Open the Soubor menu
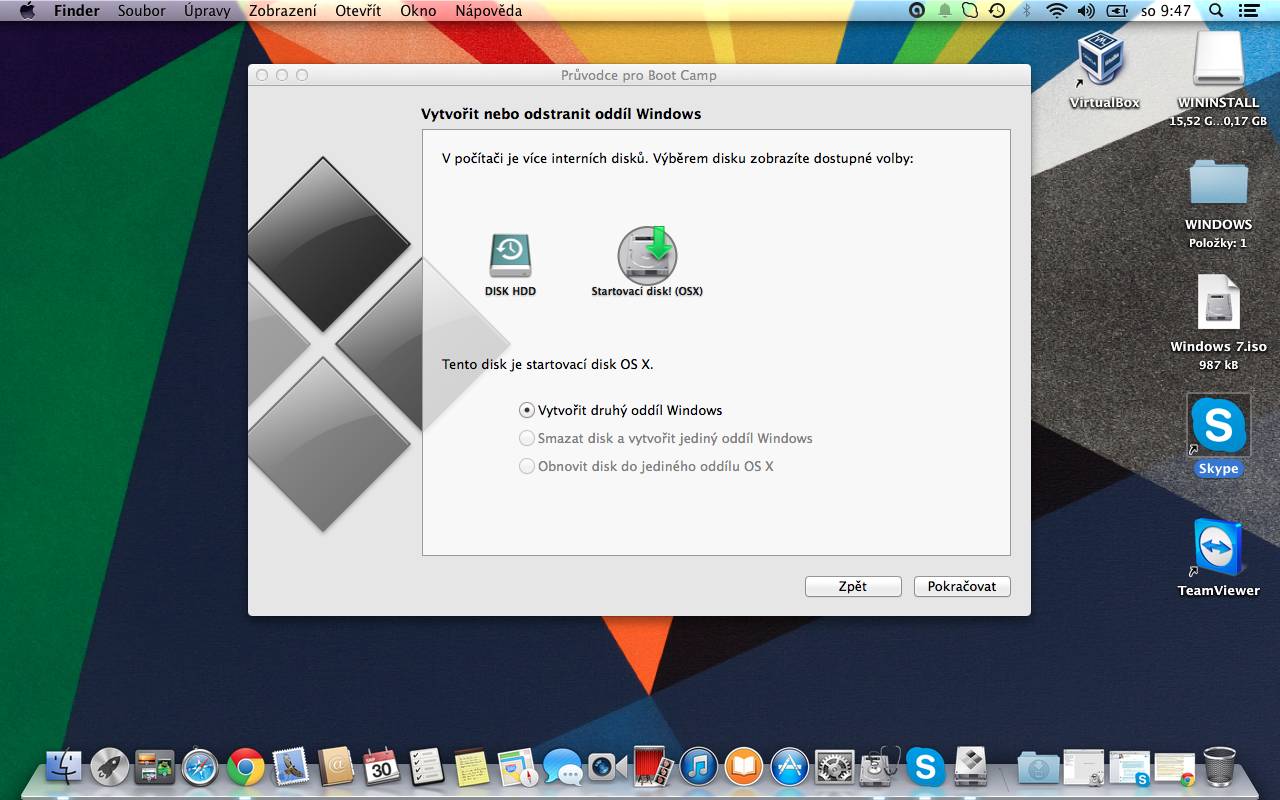 coord(141,11)
